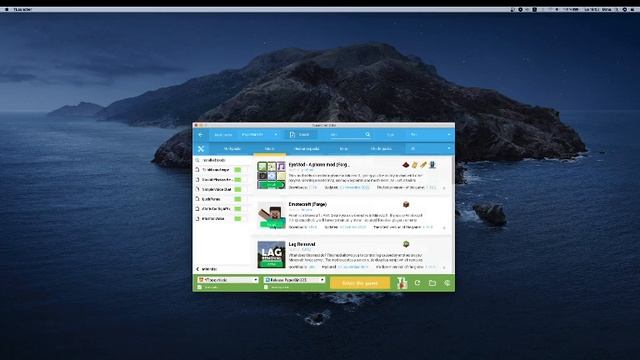Click the document icon on the top bar button

292,134
